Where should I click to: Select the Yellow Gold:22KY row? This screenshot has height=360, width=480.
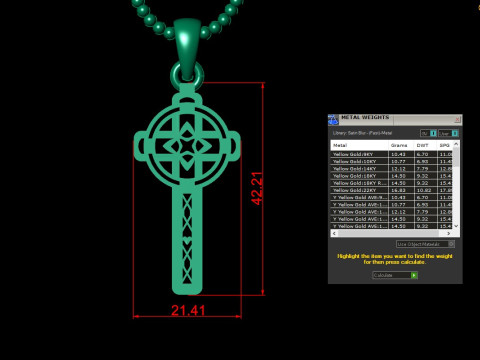(391, 190)
